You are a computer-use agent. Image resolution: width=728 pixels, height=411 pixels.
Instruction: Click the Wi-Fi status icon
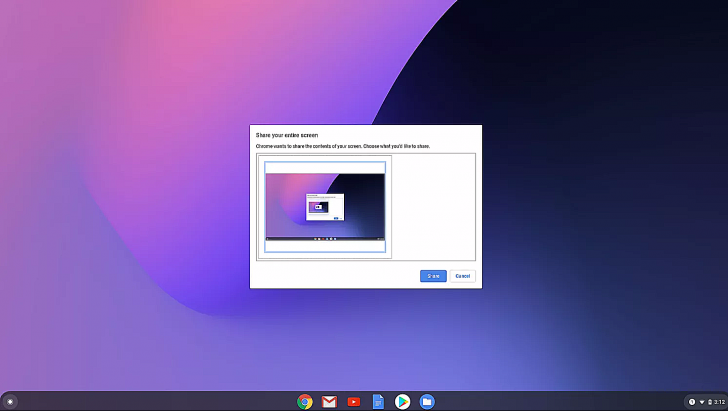[x=702, y=402]
